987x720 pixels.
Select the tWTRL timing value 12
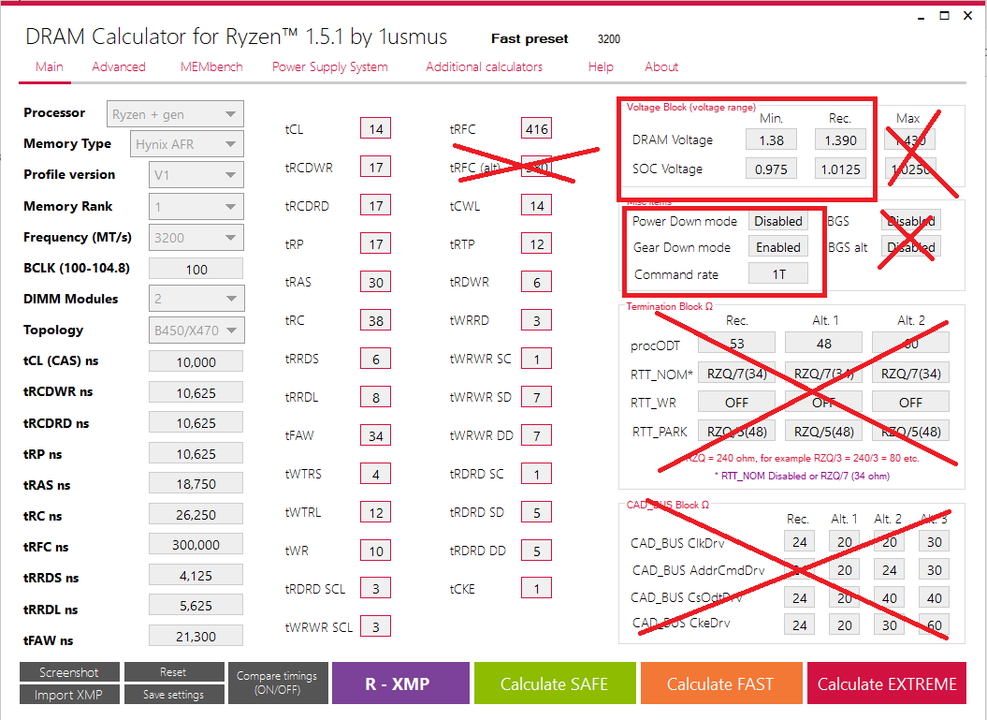point(376,512)
